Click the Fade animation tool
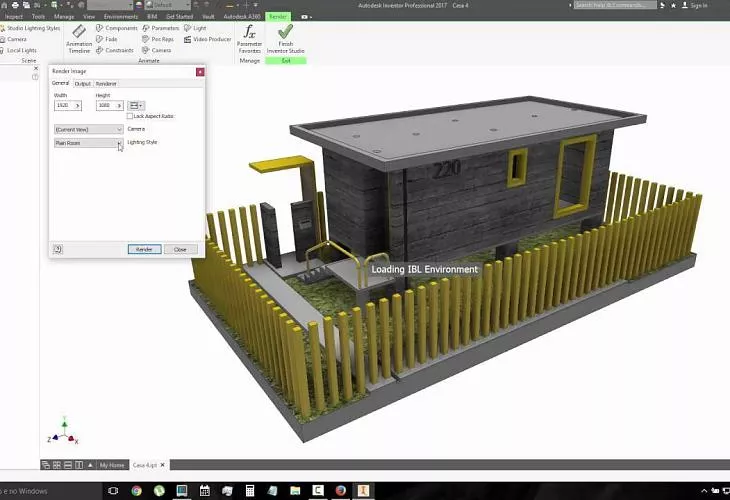This screenshot has height=500, width=730. point(110,39)
